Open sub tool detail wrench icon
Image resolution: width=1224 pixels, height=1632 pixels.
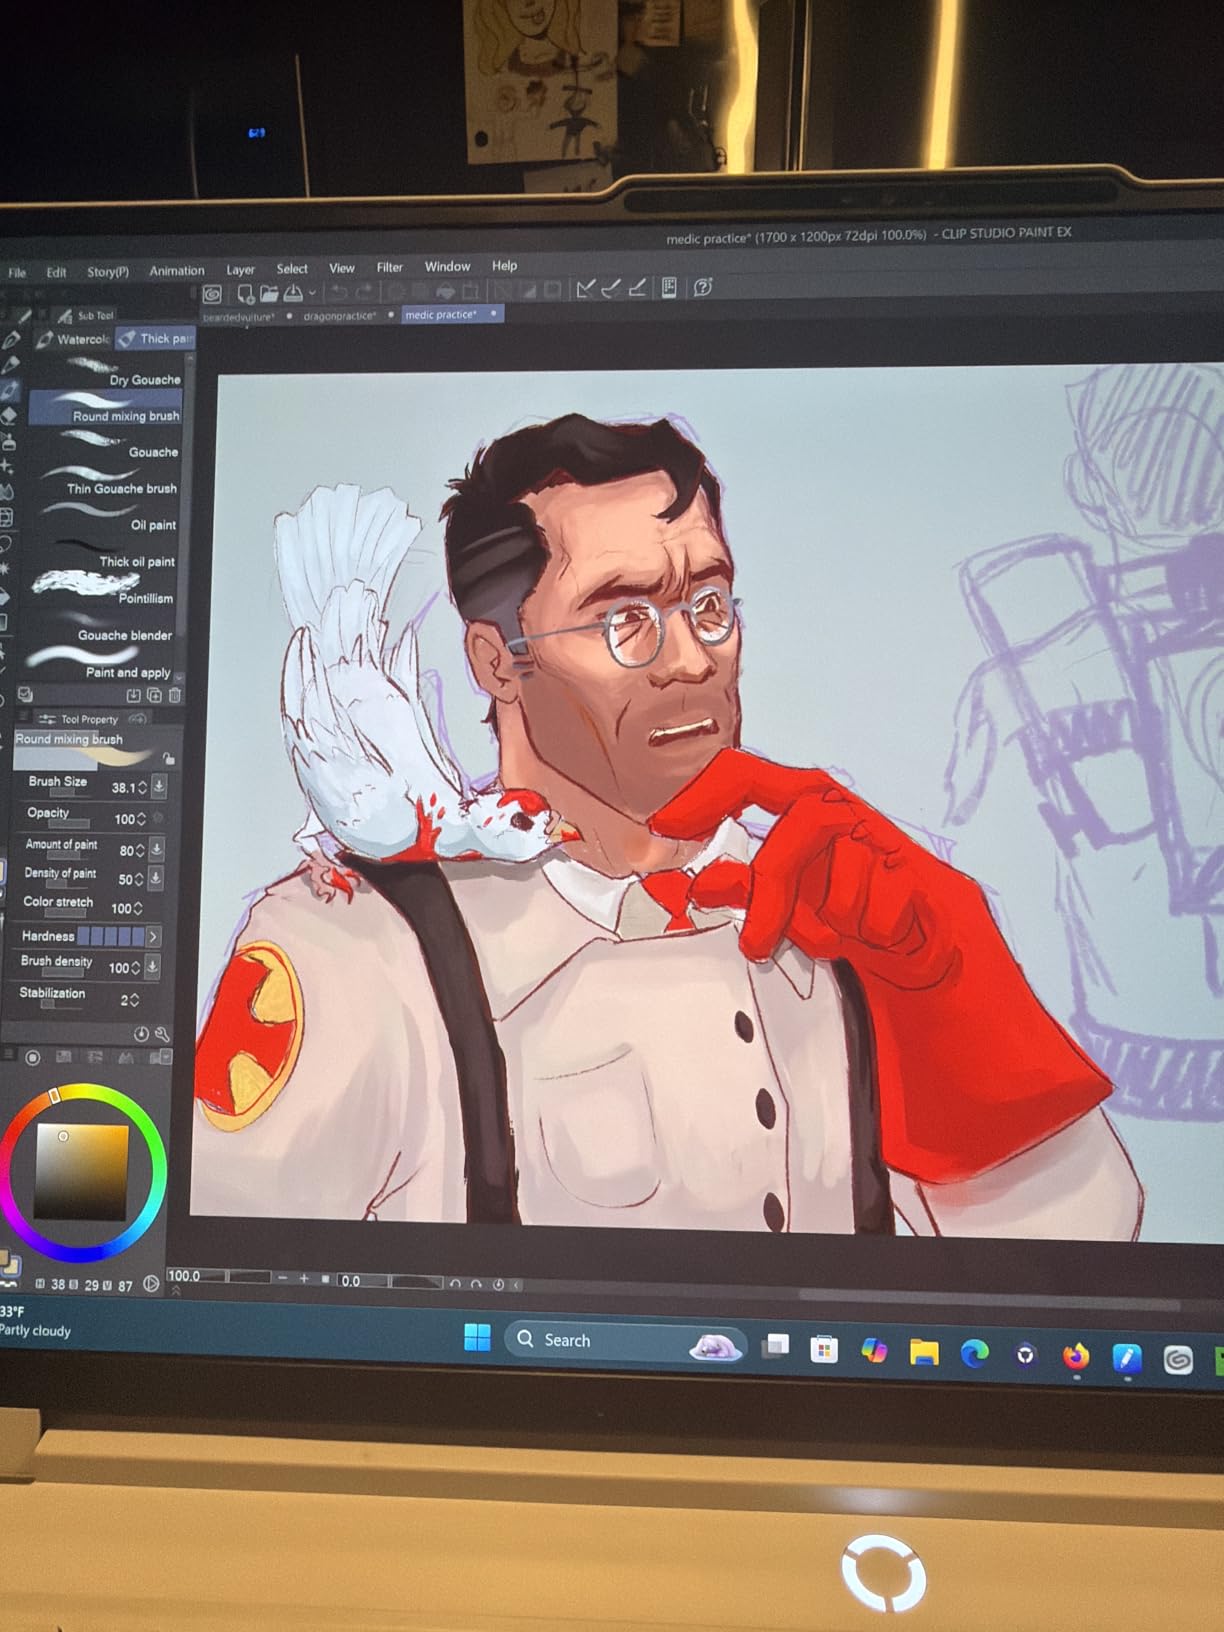click(162, 1034)
